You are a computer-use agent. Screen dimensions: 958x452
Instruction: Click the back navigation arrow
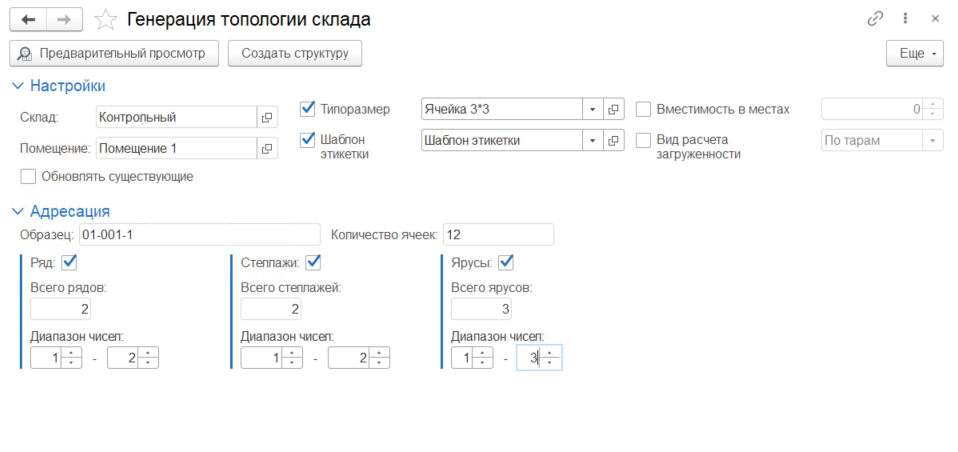[28, 19]
